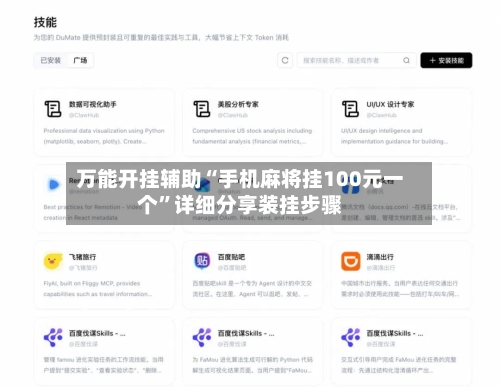Screen dimensions: 500x387
Task: Click the @飞猪旅行 author label
Action: tap(83, 268)
